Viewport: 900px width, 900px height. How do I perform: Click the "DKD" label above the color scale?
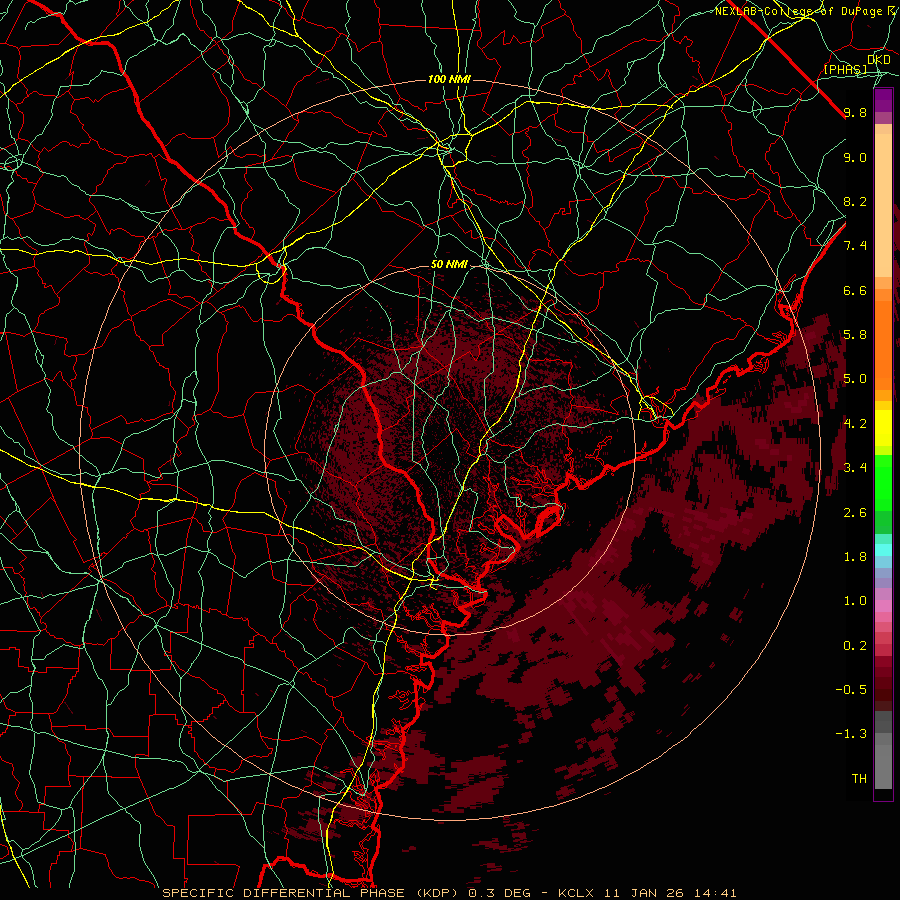coord(879,60)
